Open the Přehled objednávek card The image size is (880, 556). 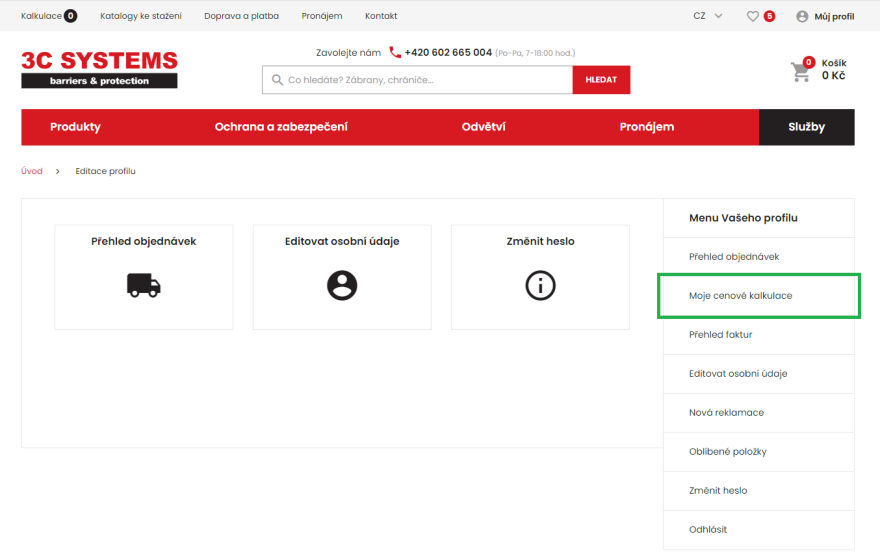[144, 277]
